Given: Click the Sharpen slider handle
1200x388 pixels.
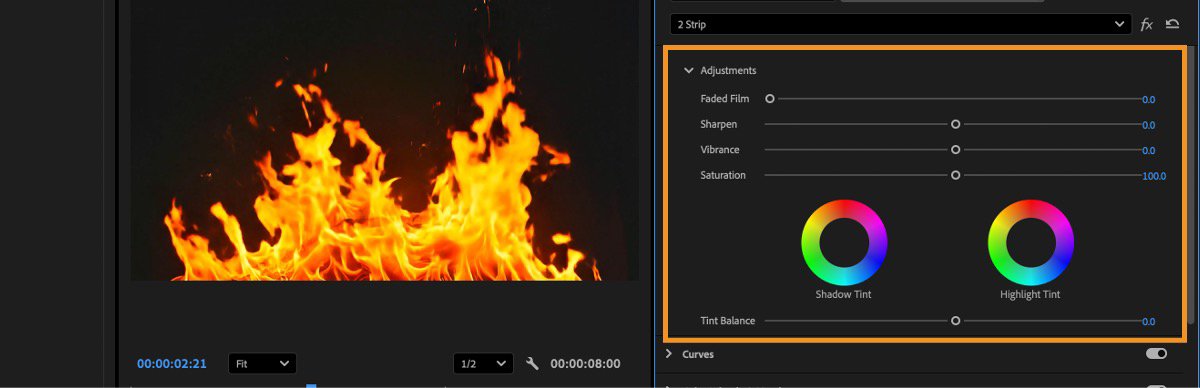Looking at the screenshot, I should [955, 125].
